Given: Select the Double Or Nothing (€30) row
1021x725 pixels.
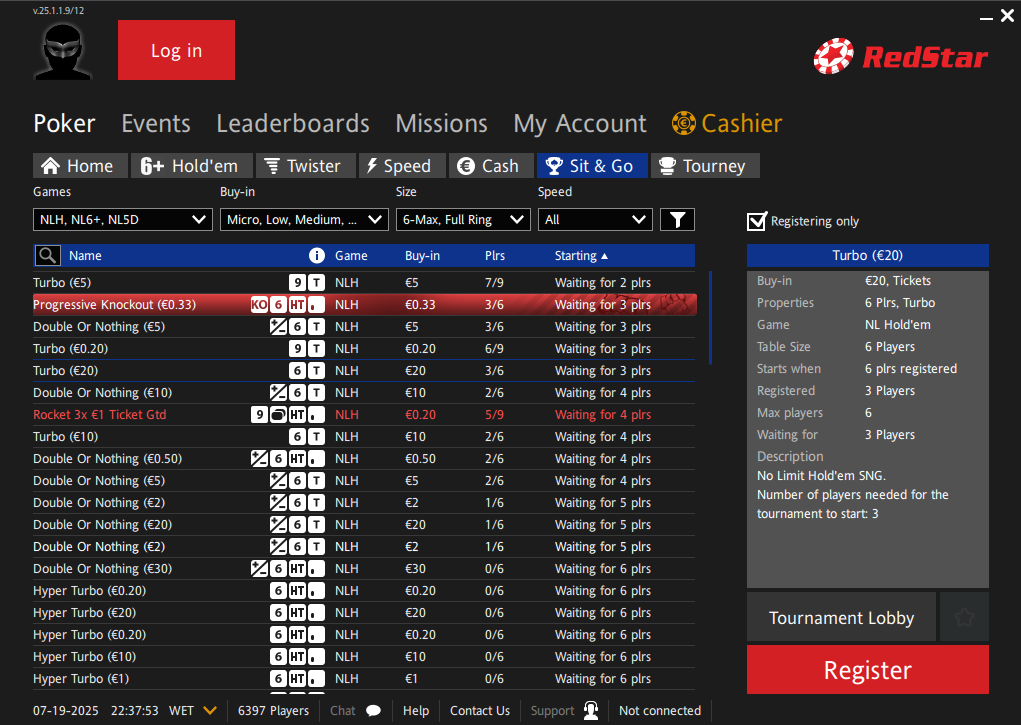Looking at the screenshot, I should pos(364,569).
